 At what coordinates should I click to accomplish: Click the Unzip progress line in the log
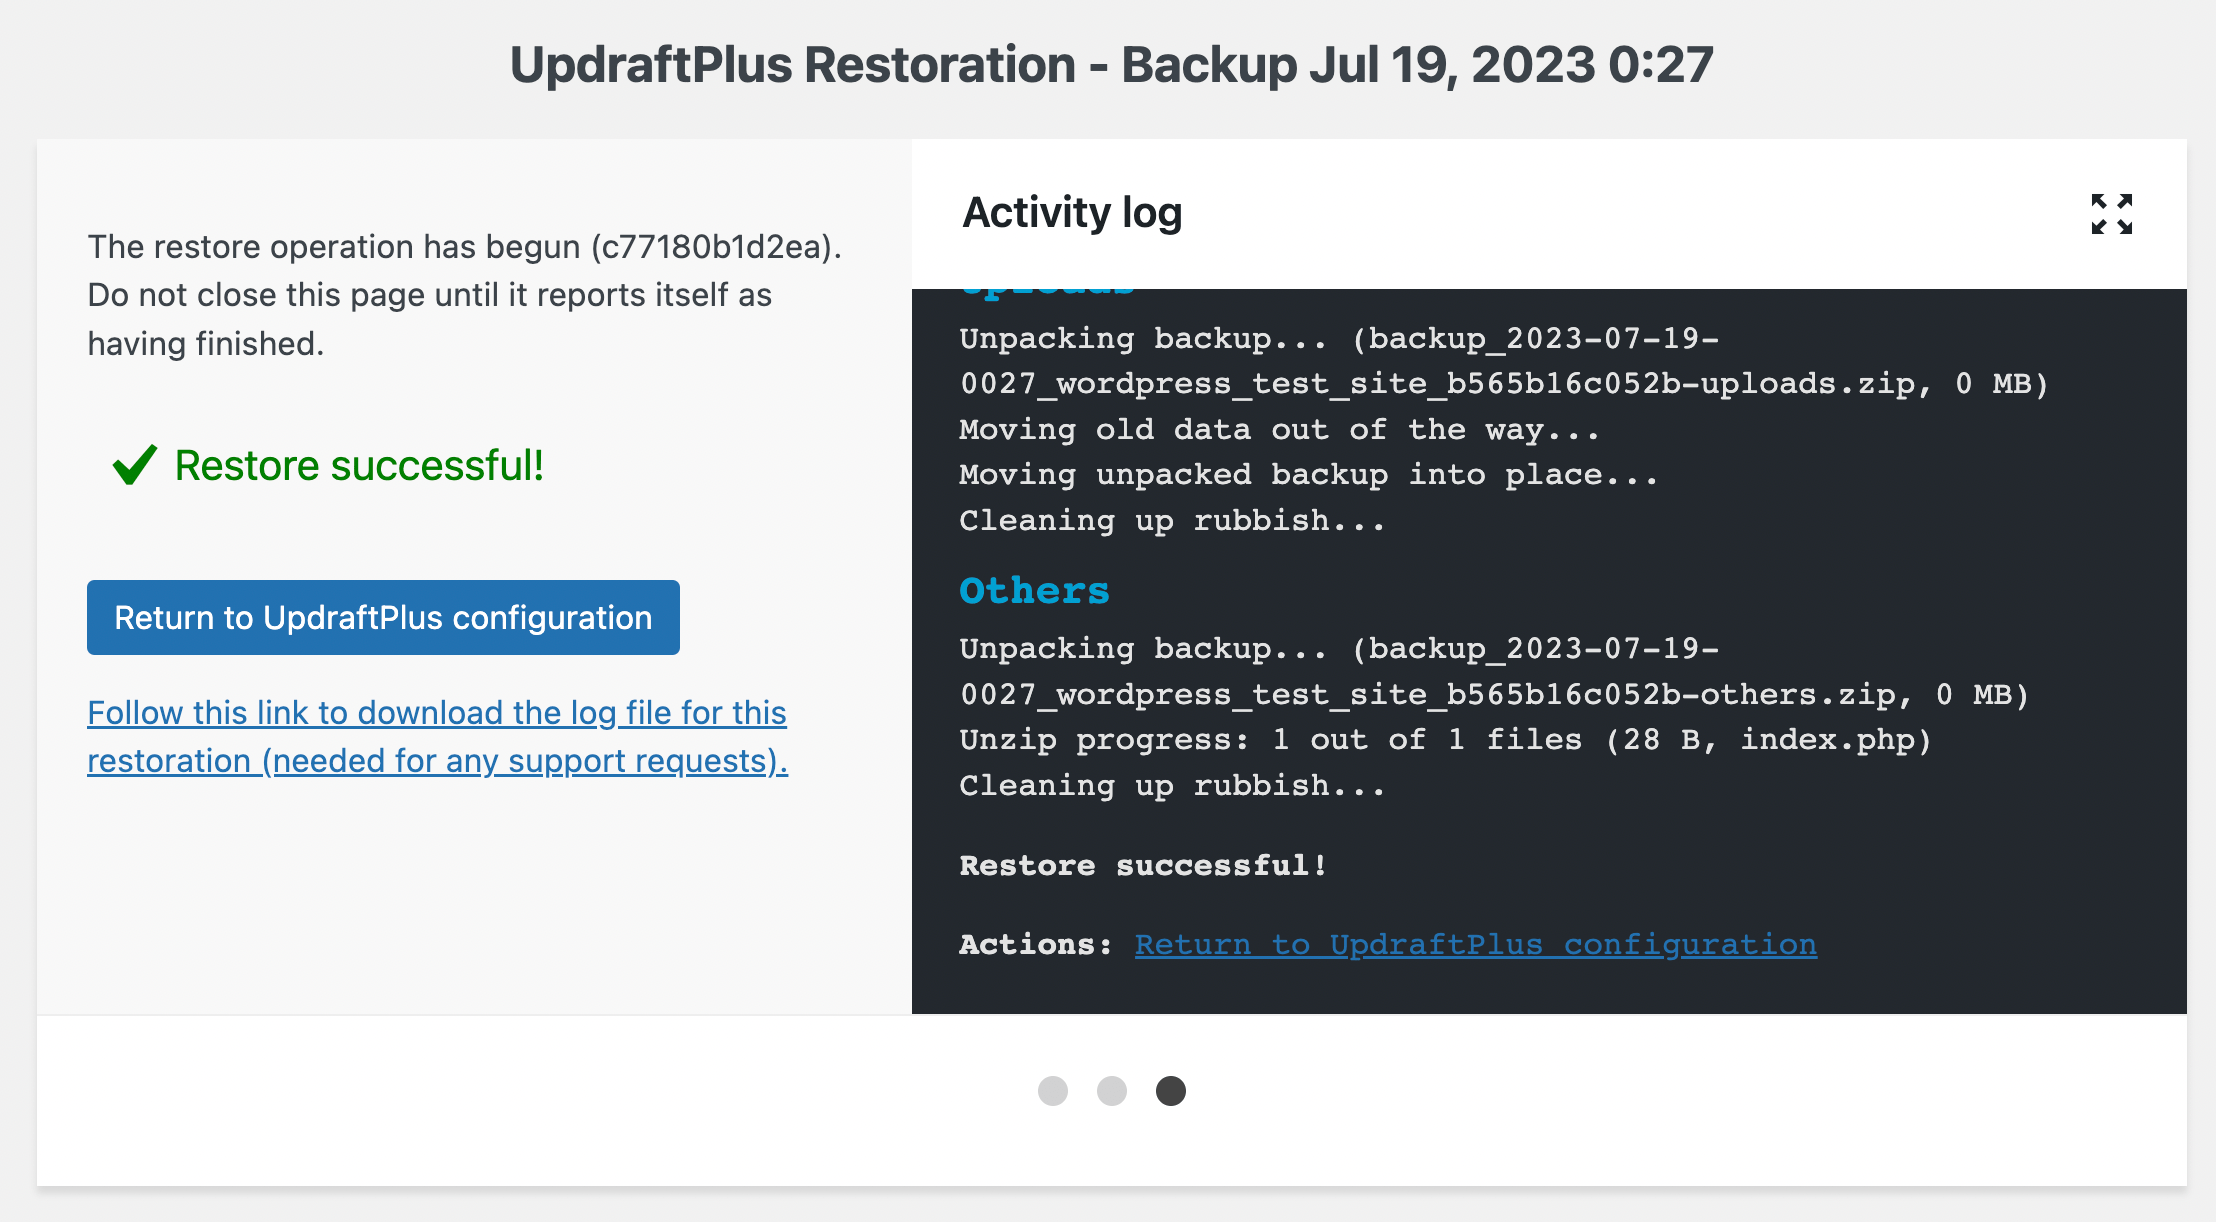[x=1445, y=739]
